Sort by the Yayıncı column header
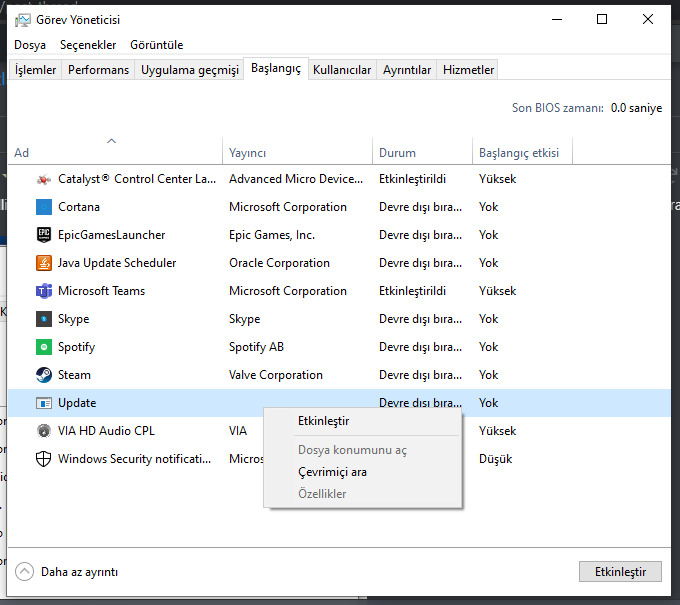680x605 pixels. coord(298,150)
